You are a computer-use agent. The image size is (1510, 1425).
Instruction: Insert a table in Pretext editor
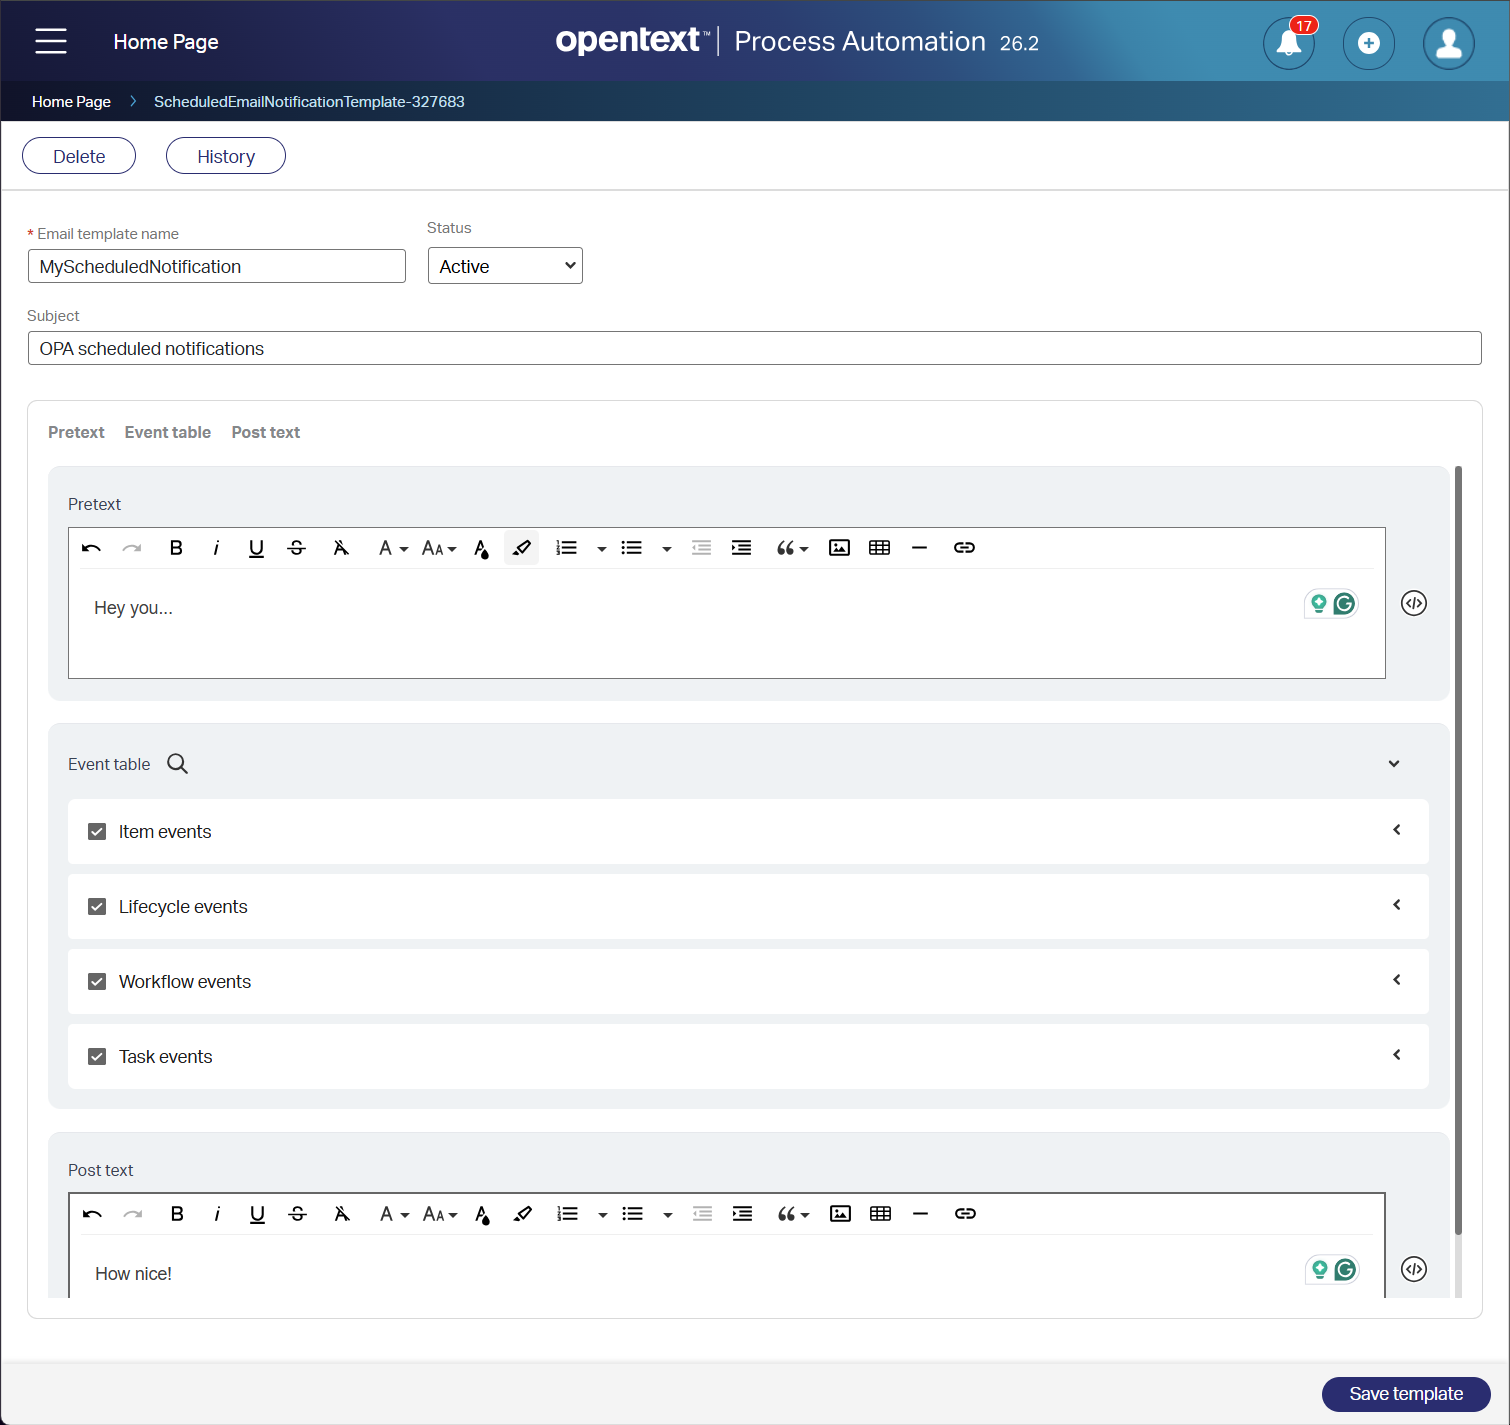(880, 548)
